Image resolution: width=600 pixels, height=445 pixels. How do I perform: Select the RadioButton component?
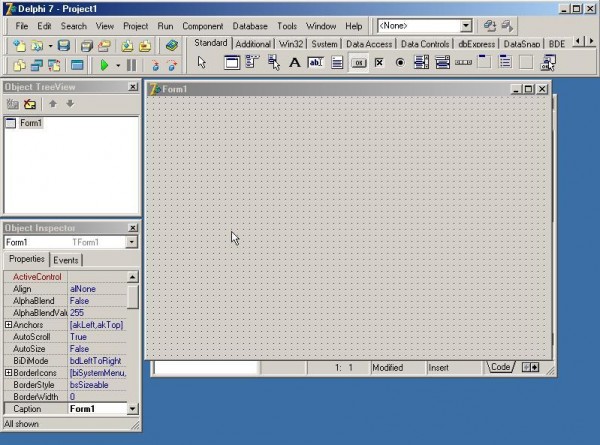pyautogui.click(x=400, y=62)
